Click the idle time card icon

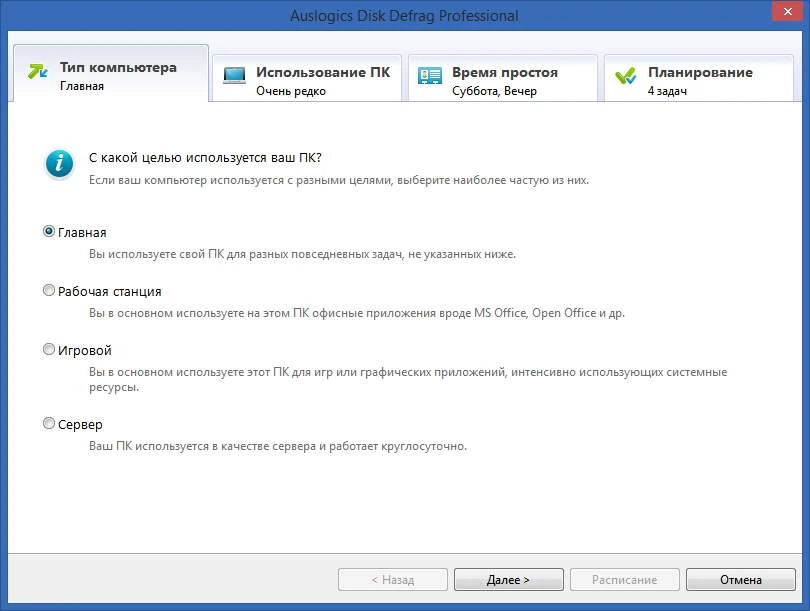click(x=430, y=76)
